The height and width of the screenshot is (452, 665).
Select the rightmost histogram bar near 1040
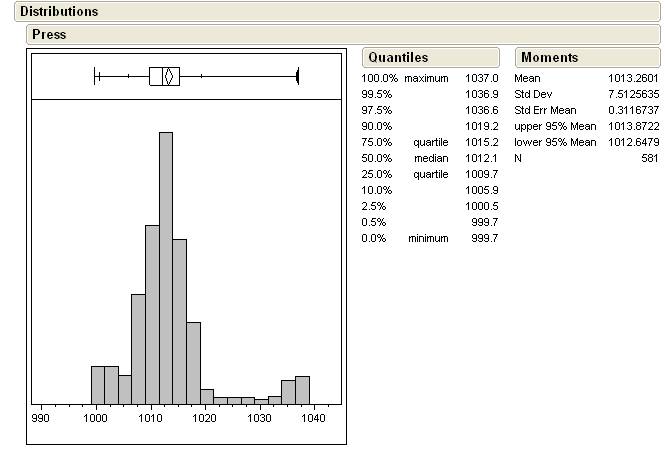[302, 389]
